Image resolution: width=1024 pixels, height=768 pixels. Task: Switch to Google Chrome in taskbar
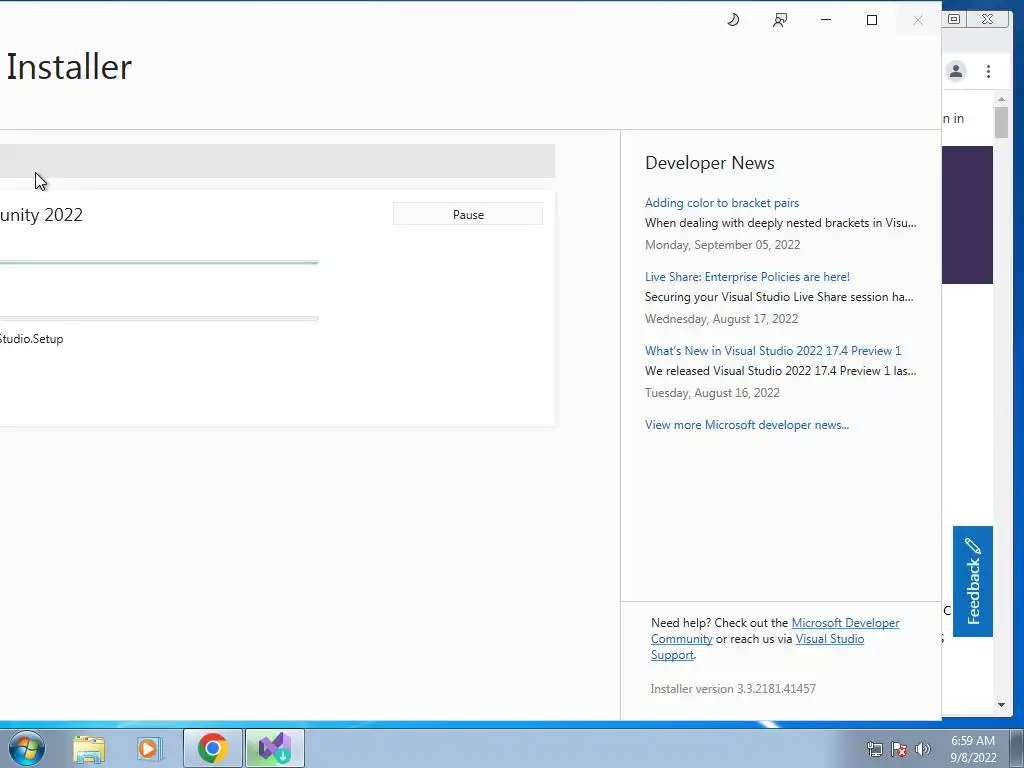click(212, 748)
